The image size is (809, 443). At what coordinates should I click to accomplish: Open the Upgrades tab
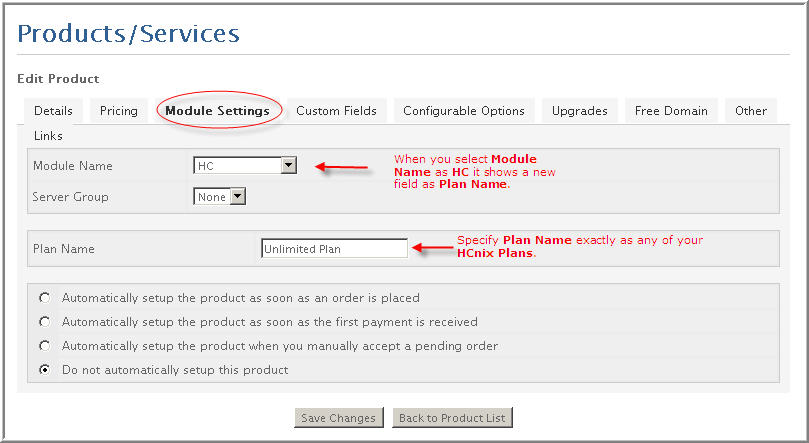tap(579, 111)
